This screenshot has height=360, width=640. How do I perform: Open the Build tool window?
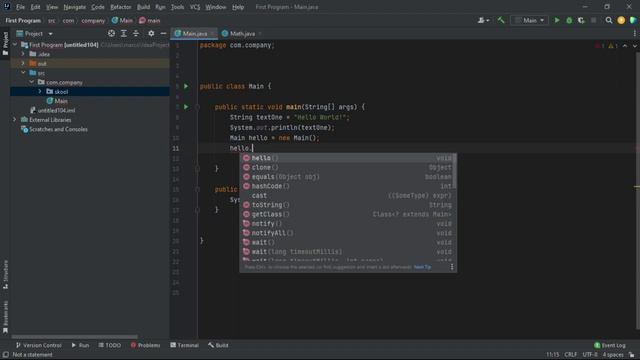[x=218, y=345]
